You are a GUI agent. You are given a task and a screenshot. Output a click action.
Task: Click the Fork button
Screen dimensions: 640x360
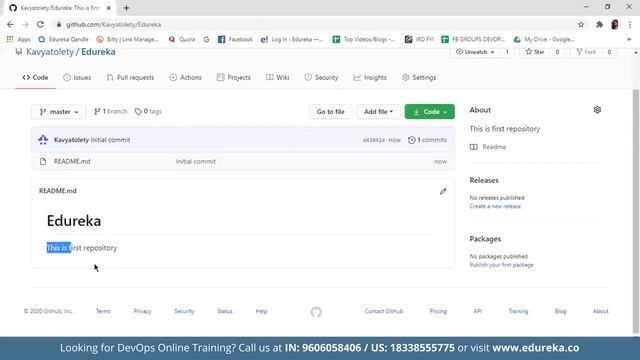(x=586, y=52)
